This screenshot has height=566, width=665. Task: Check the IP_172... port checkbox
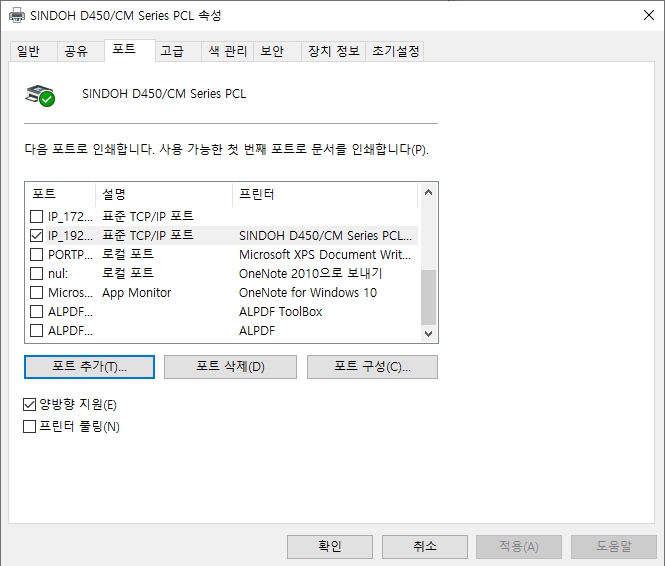pyautogui.click(x=36, y=217)
